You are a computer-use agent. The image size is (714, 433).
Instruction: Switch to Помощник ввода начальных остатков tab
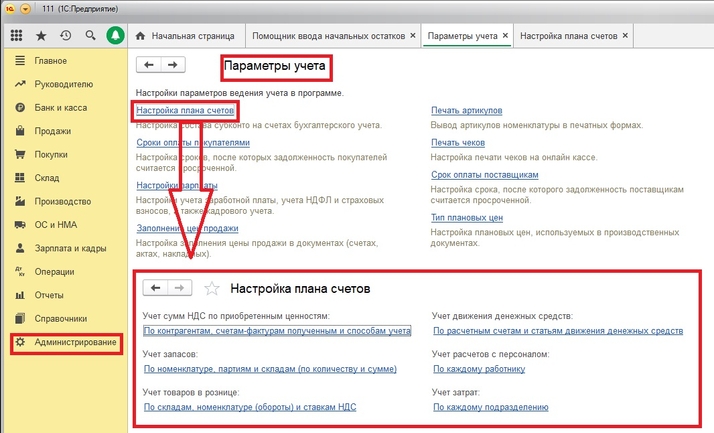click(x=329, y=35)
